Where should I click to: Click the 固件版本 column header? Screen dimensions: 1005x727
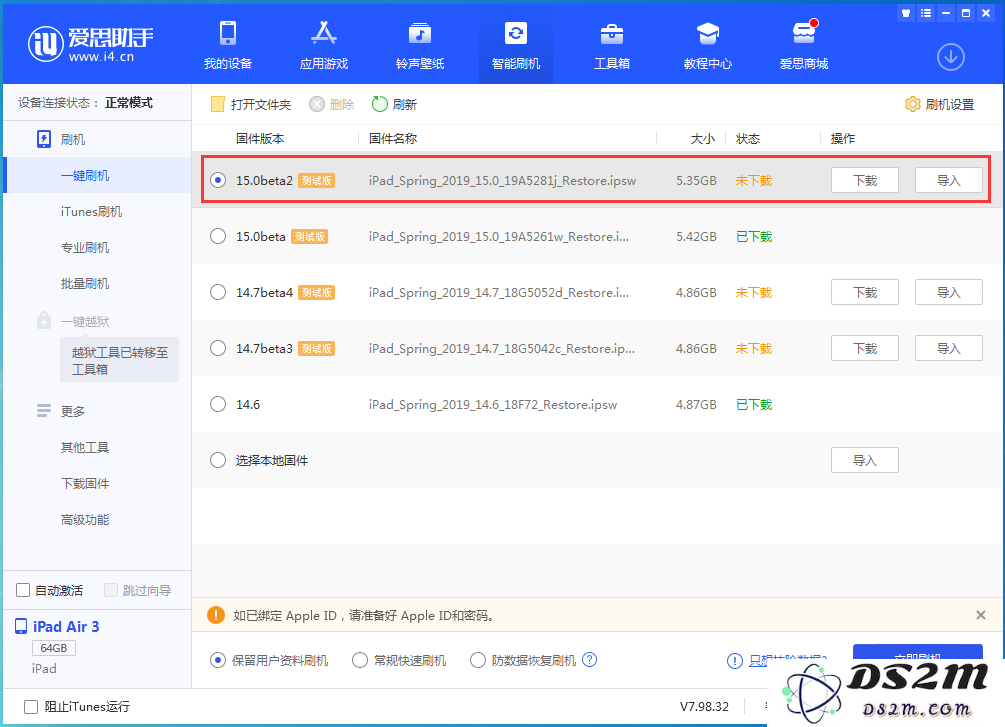pyautogui.click(x=260, y=138)
